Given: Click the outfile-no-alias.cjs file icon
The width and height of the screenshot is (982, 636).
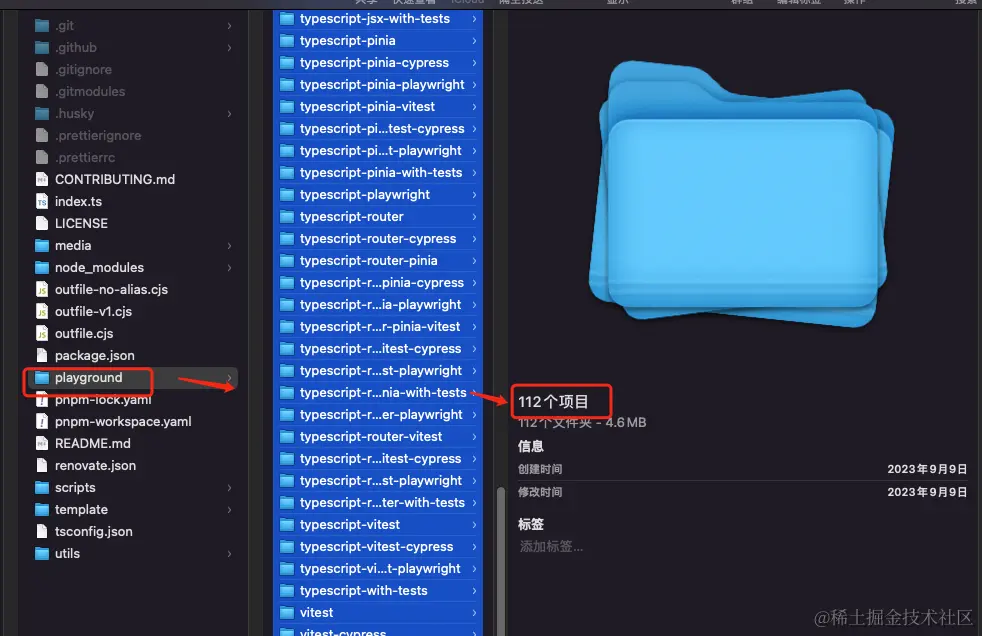Looking at the screenshot, I should click(x=42, y=289).
